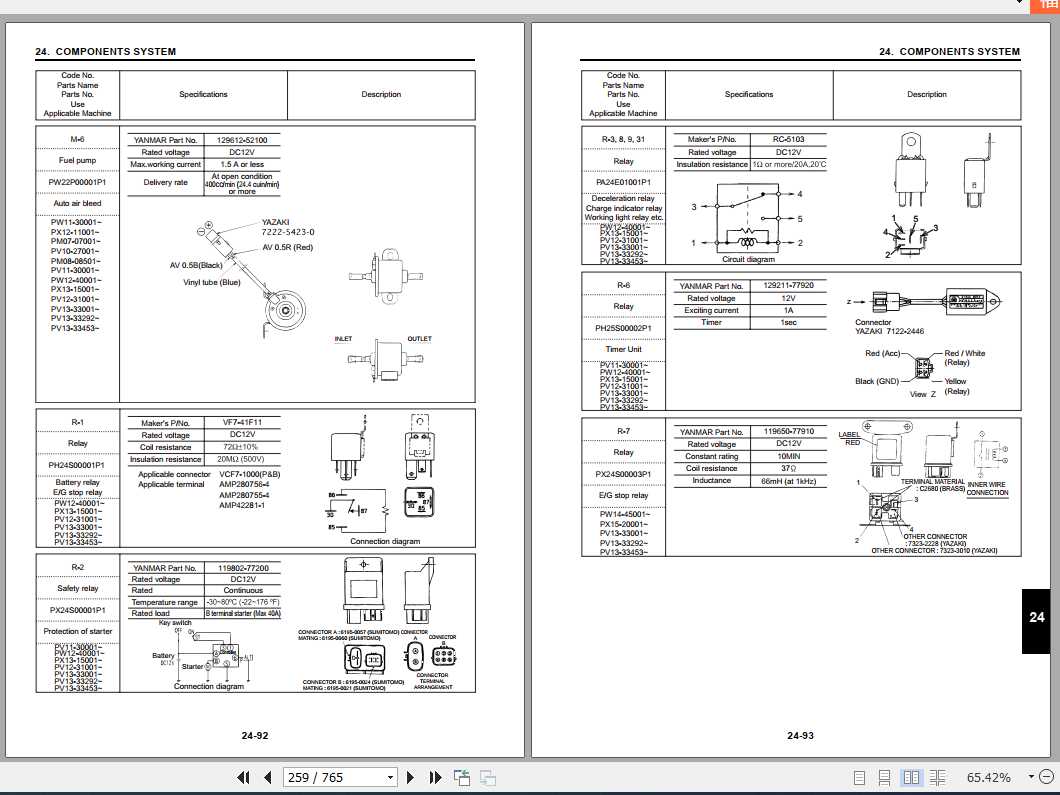This screenshot has width=1060, height=795.
Task: Select YANMAR part number 119802-77200
Action: pos(243,568)
